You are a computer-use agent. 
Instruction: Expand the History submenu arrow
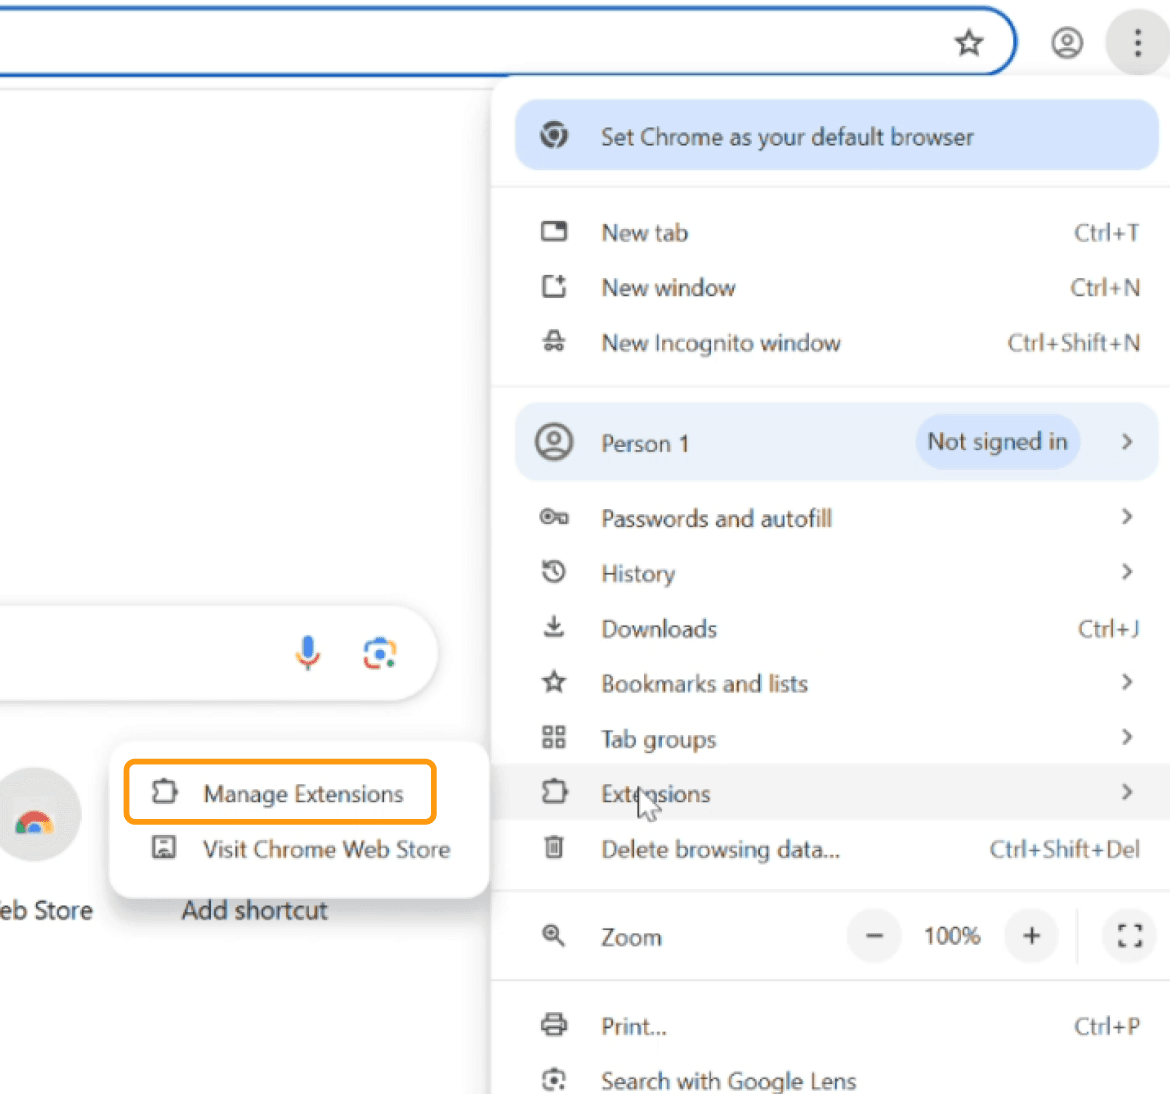point(1127,572)
